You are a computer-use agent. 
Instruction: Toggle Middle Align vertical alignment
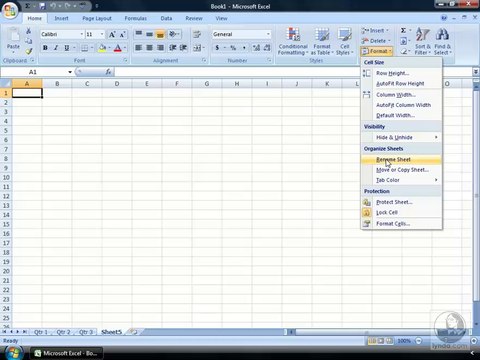[x=149, y=34]
